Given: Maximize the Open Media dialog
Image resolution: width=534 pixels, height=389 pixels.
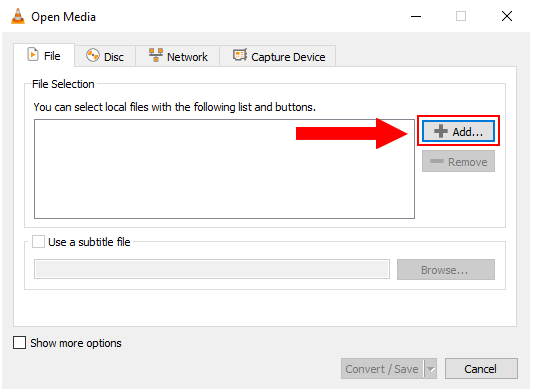Looking at the screenshot, I should coord(461,16).
